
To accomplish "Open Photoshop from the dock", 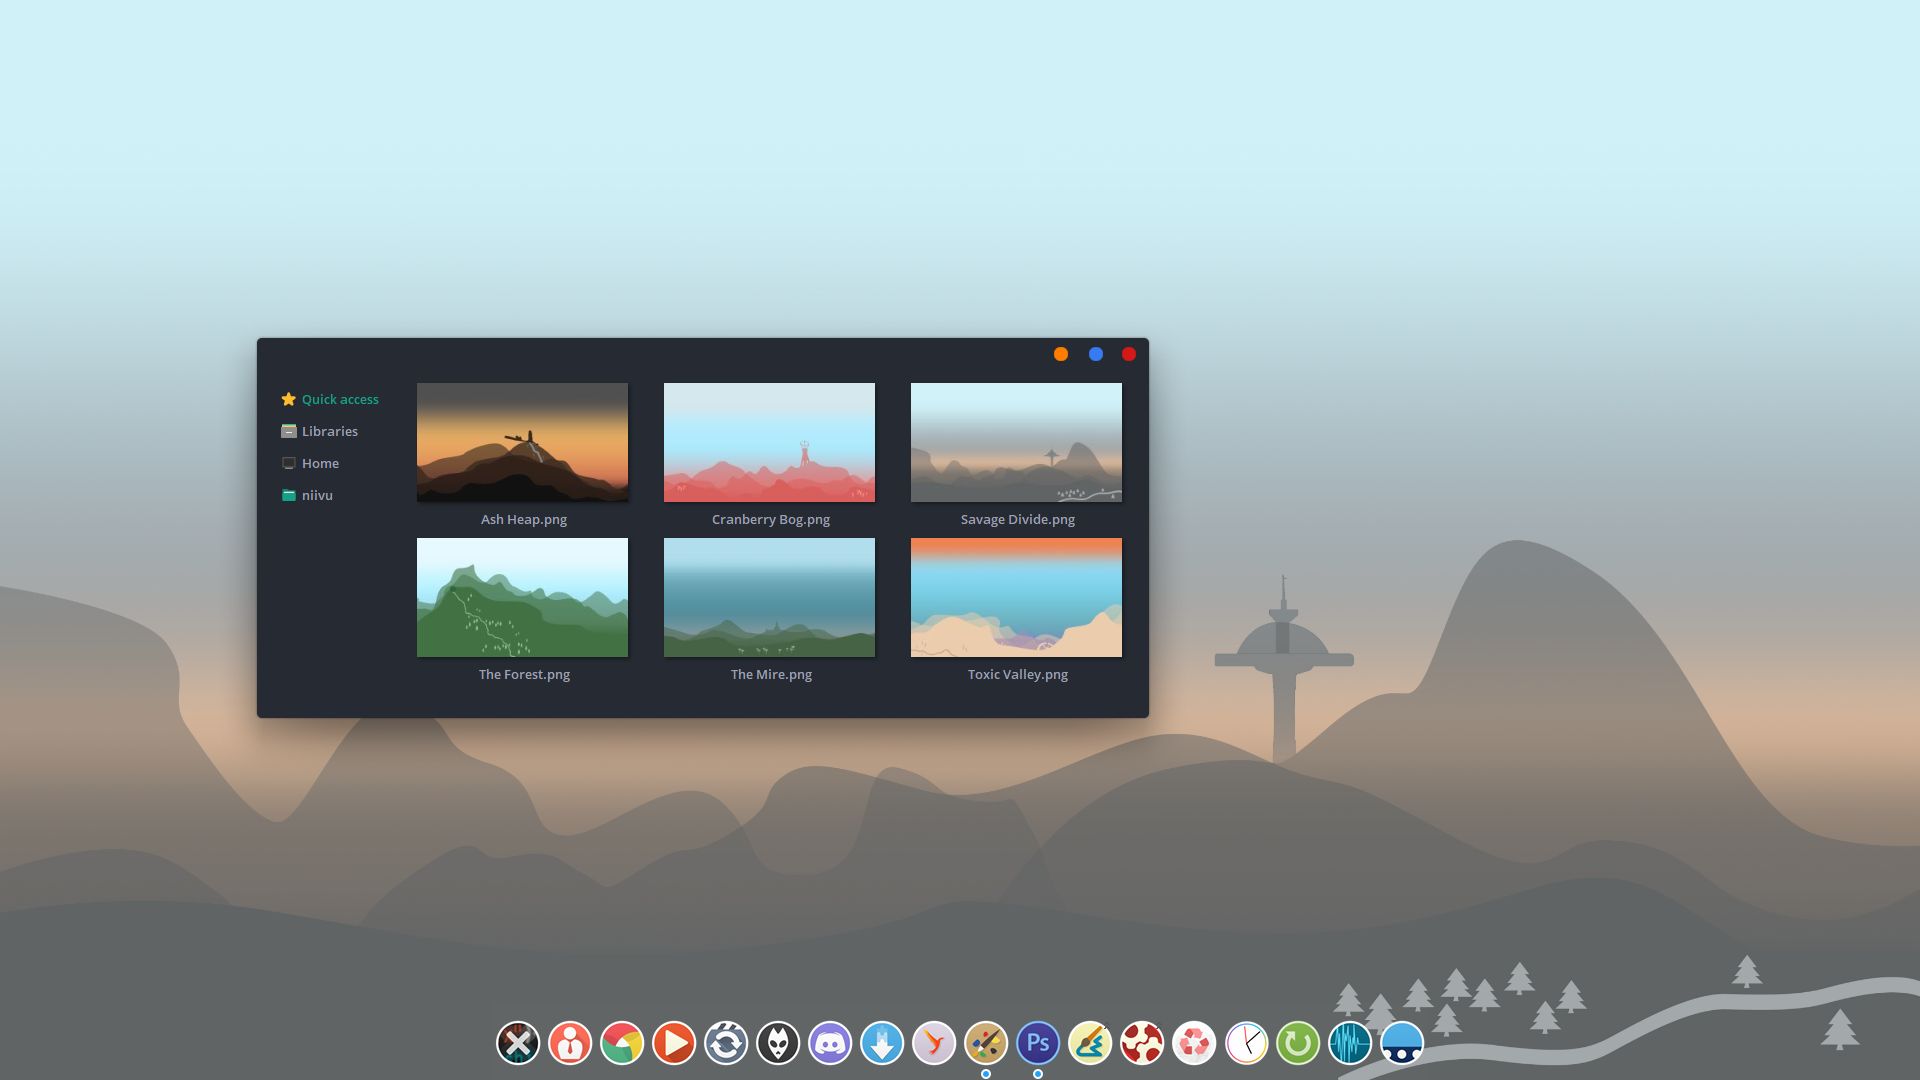I will point(1039,1043).
